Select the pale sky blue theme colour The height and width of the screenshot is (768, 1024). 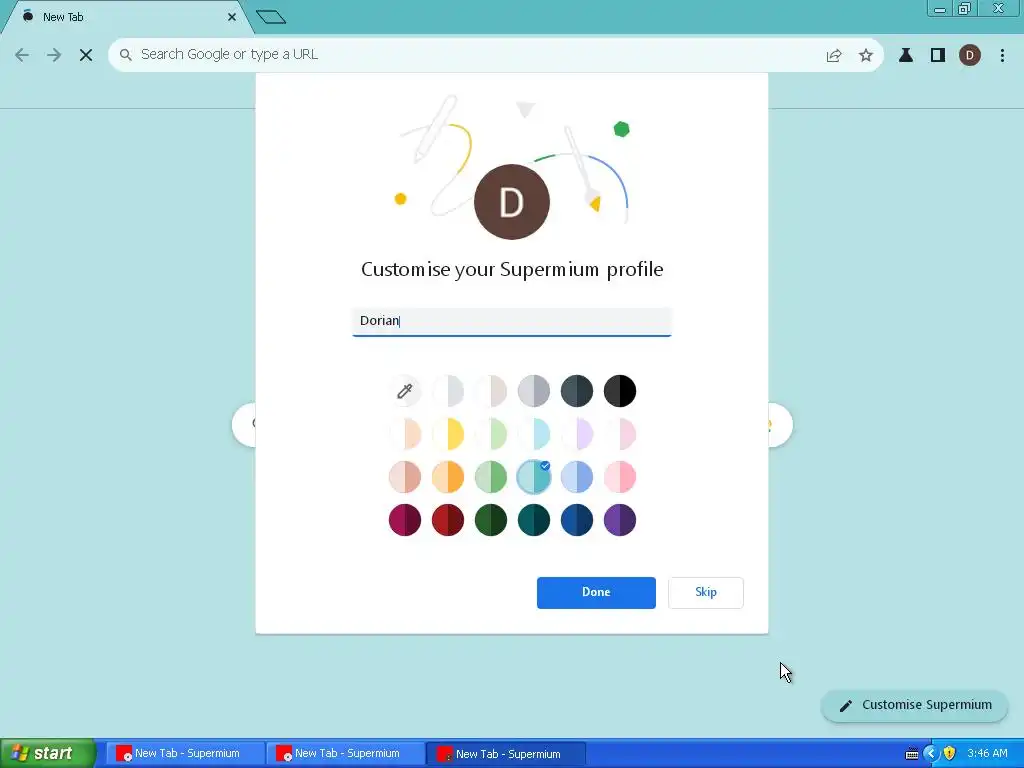coord(534,434)
